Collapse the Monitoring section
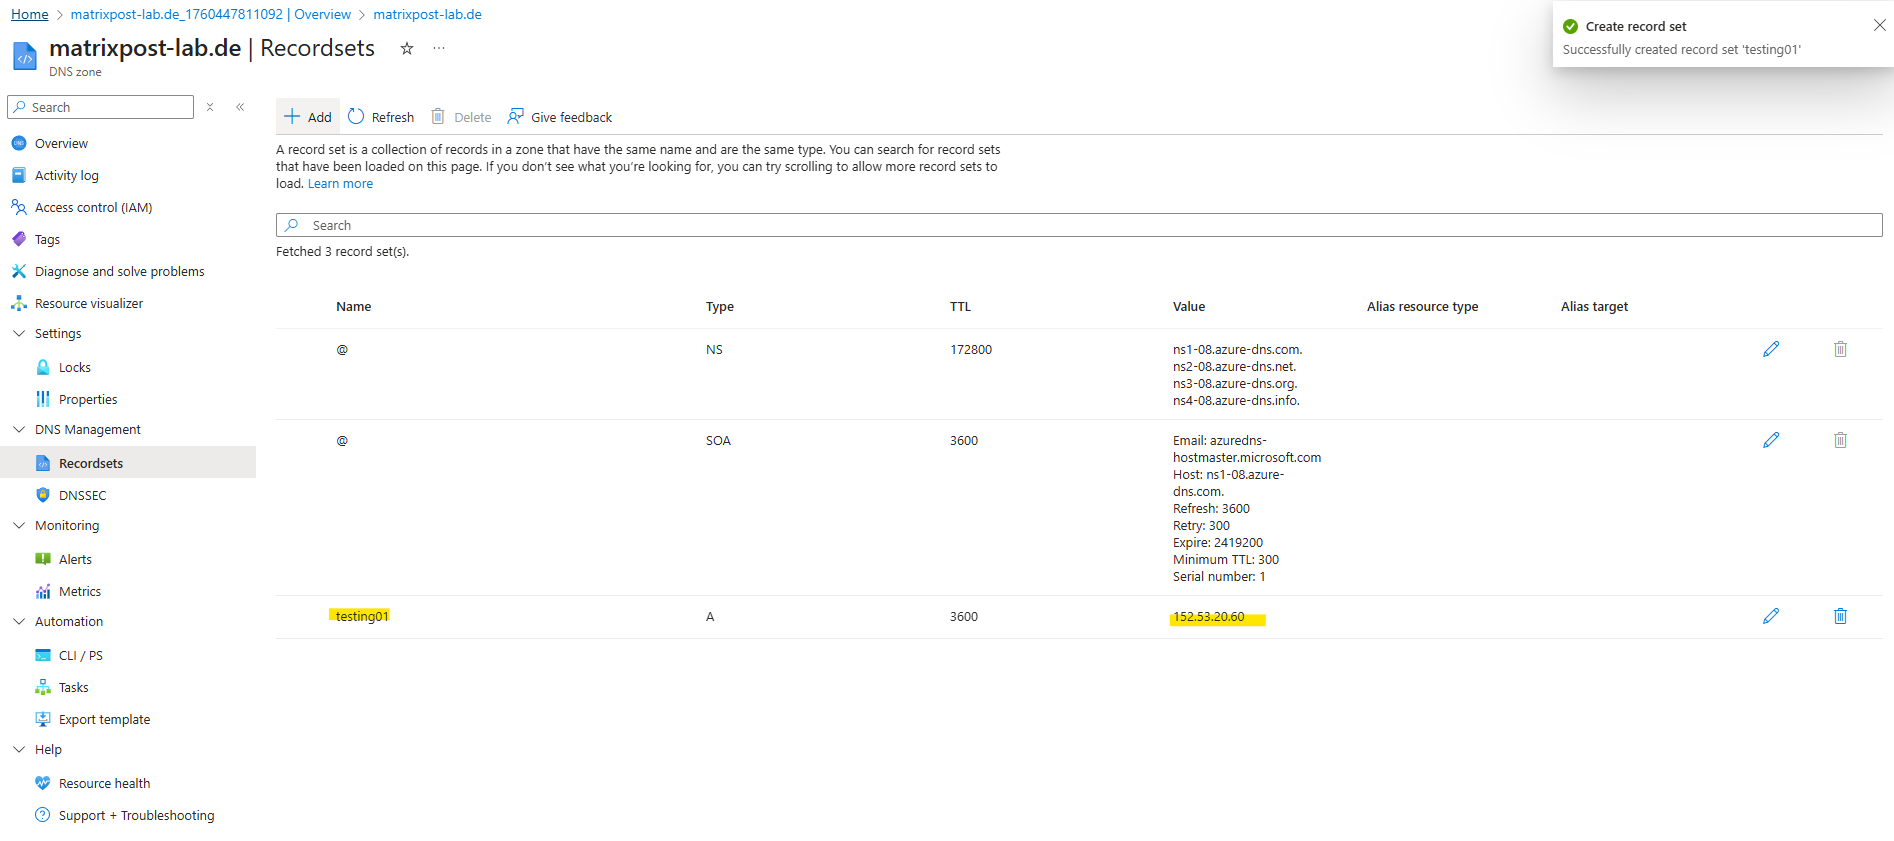Image resolution: width=1894 pixels, height=841 pixels. click(x=19, y=525)
